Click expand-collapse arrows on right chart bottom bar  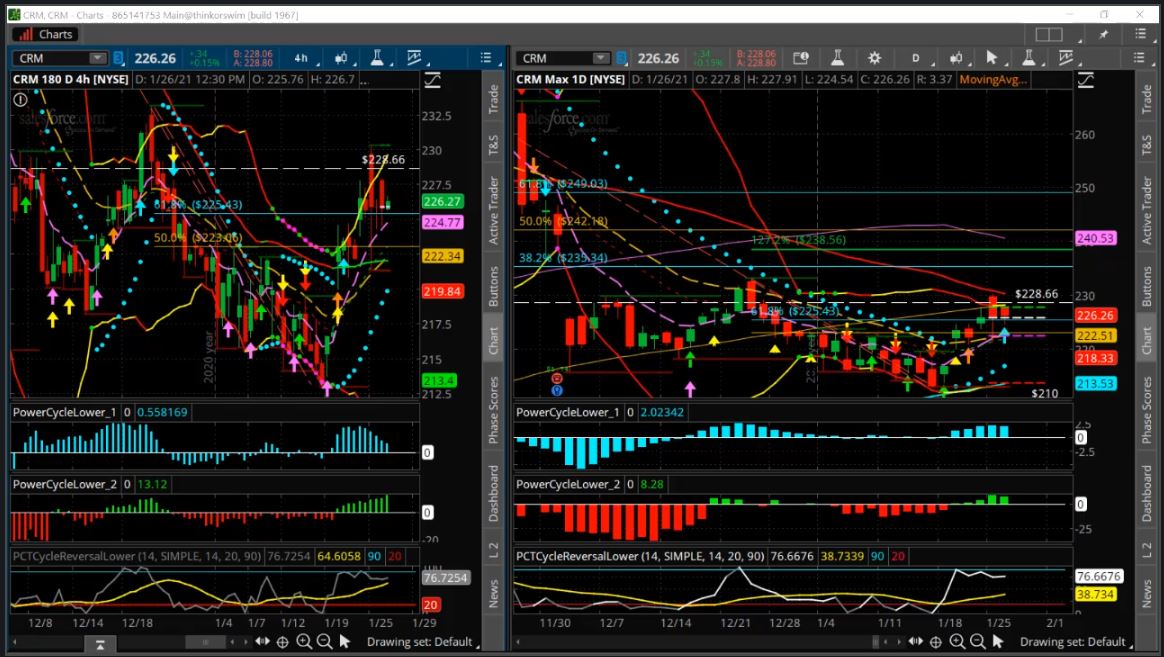tap(915, 641)
